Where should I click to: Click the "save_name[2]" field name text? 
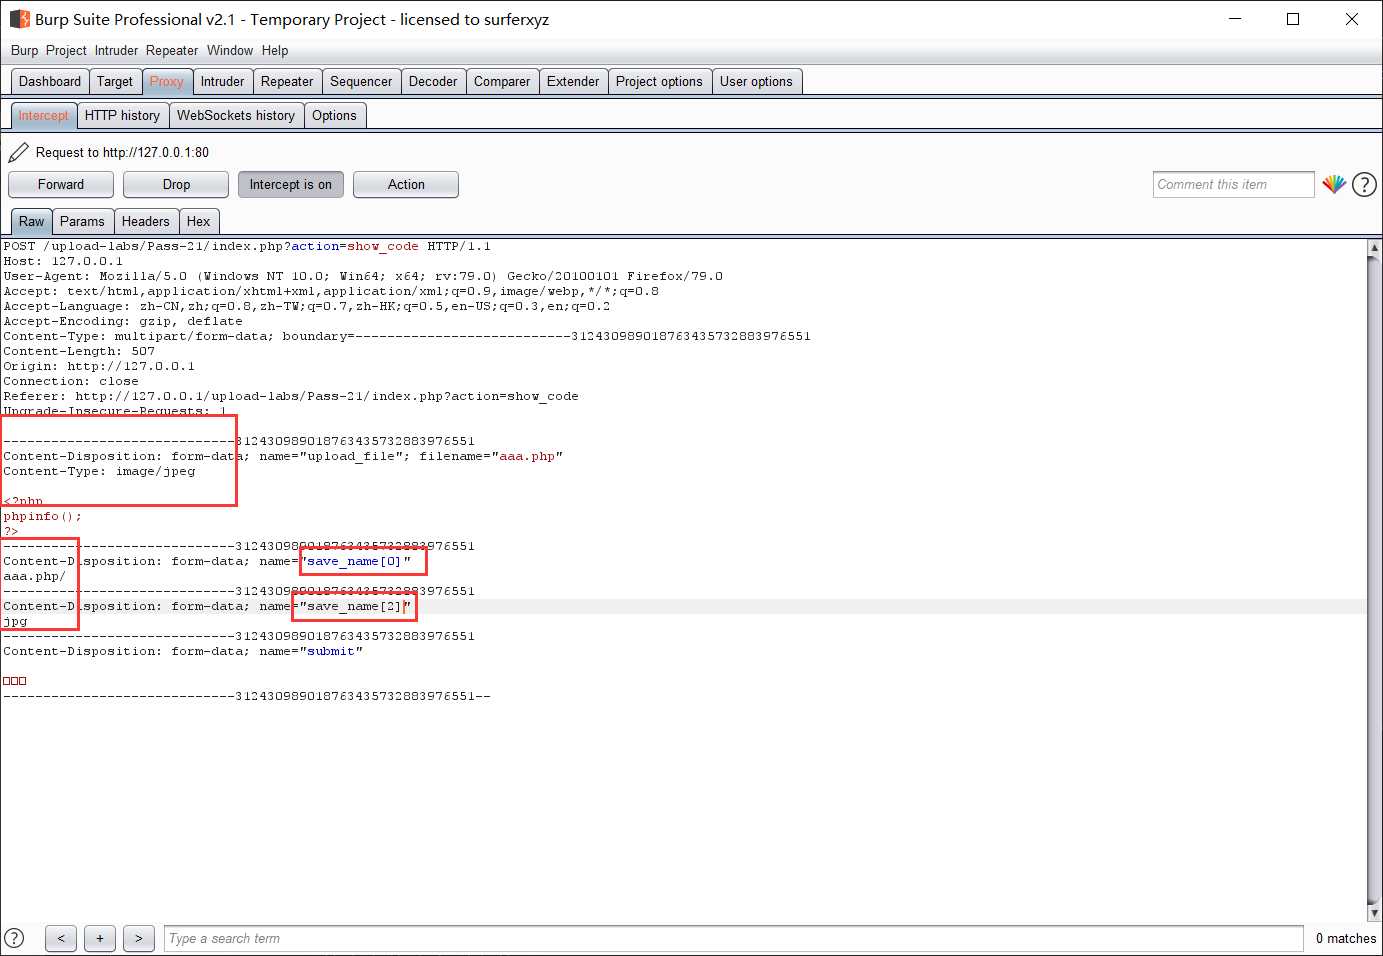click(353, 606)
